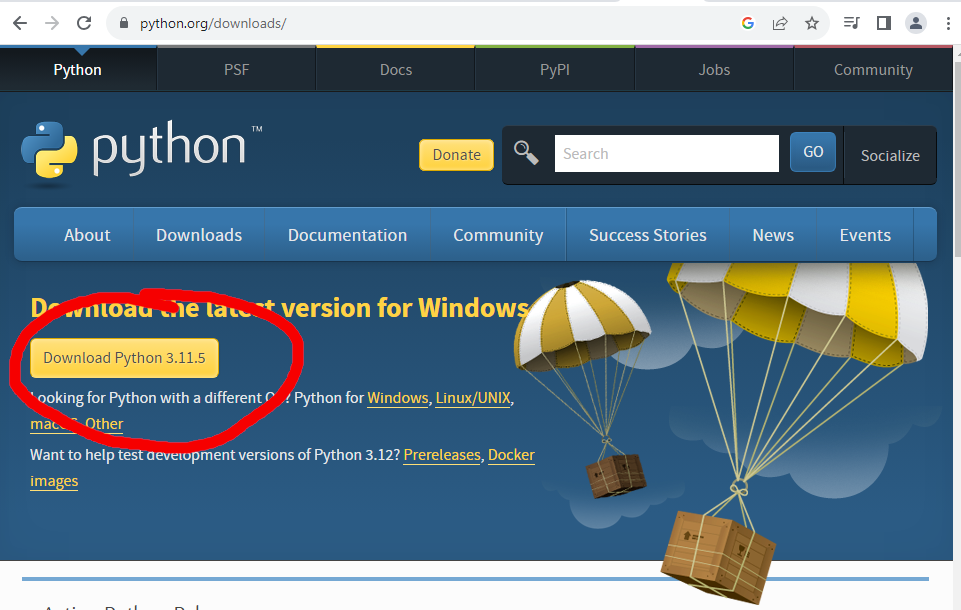Open Success Stories navigation item

pyautogui.click(x=648, y=235)
